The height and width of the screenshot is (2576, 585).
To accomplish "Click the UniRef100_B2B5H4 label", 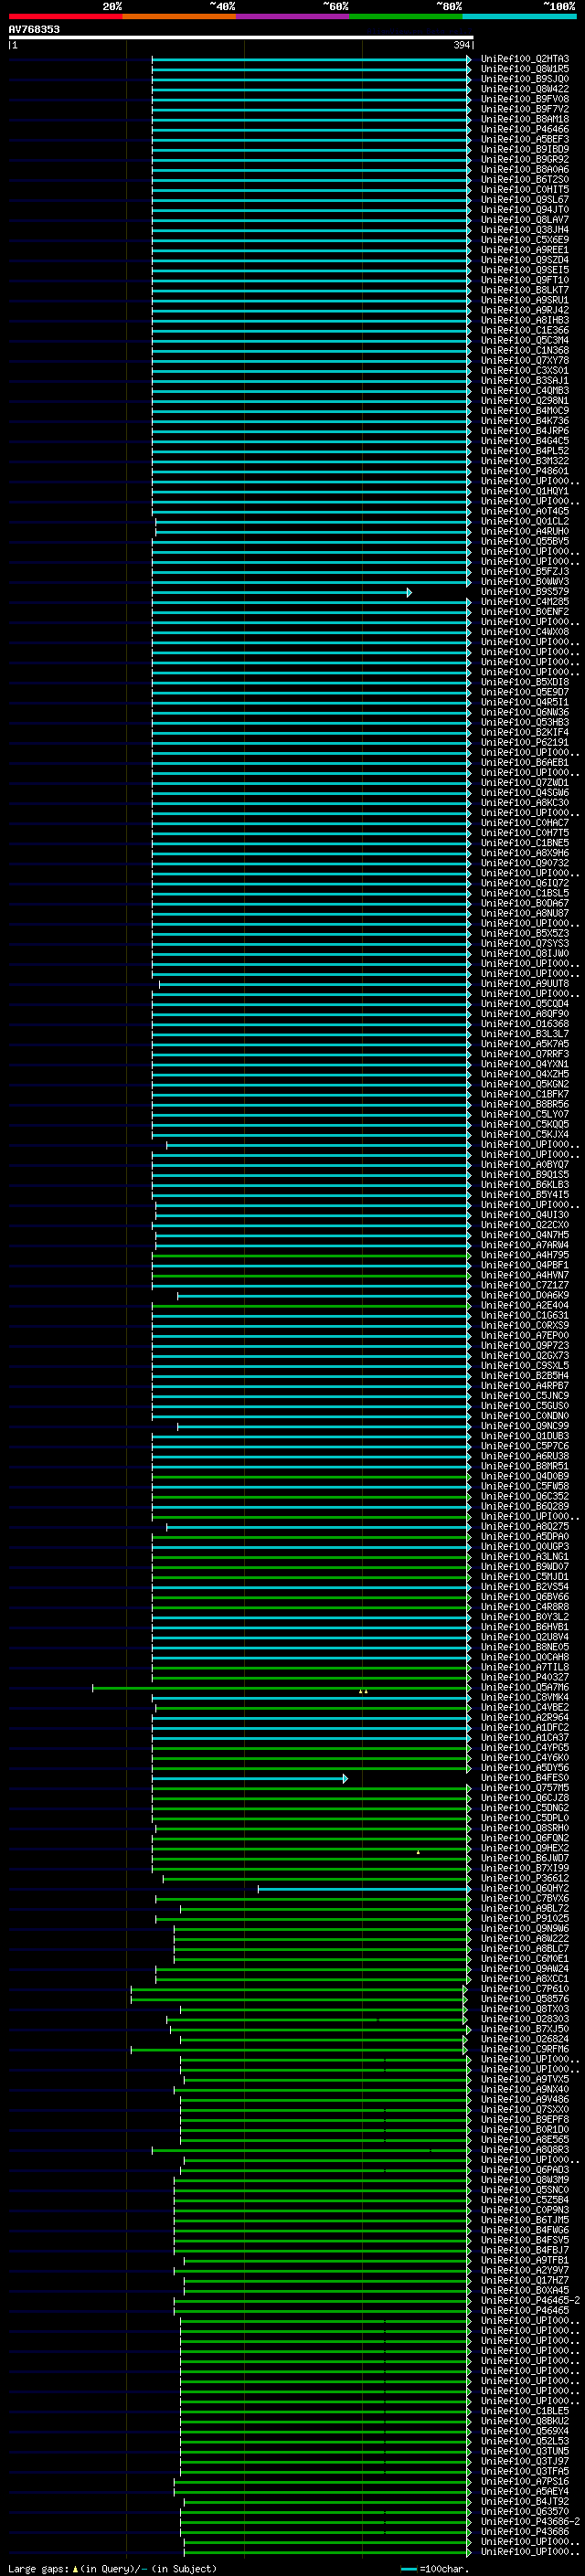I will pos(525,1376).
